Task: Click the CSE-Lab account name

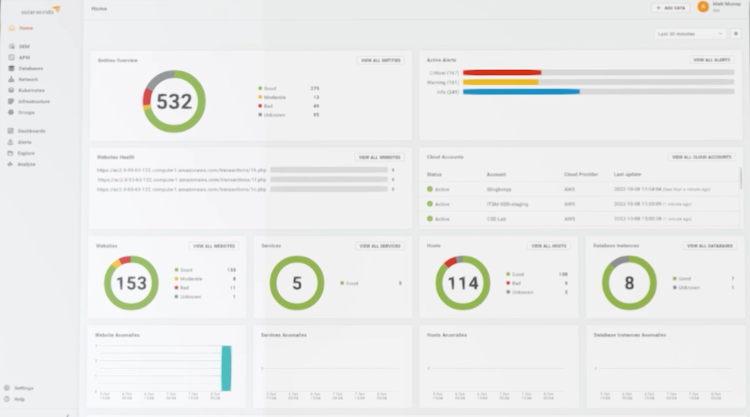Action: pyautogui.click(x=496, y=219)
